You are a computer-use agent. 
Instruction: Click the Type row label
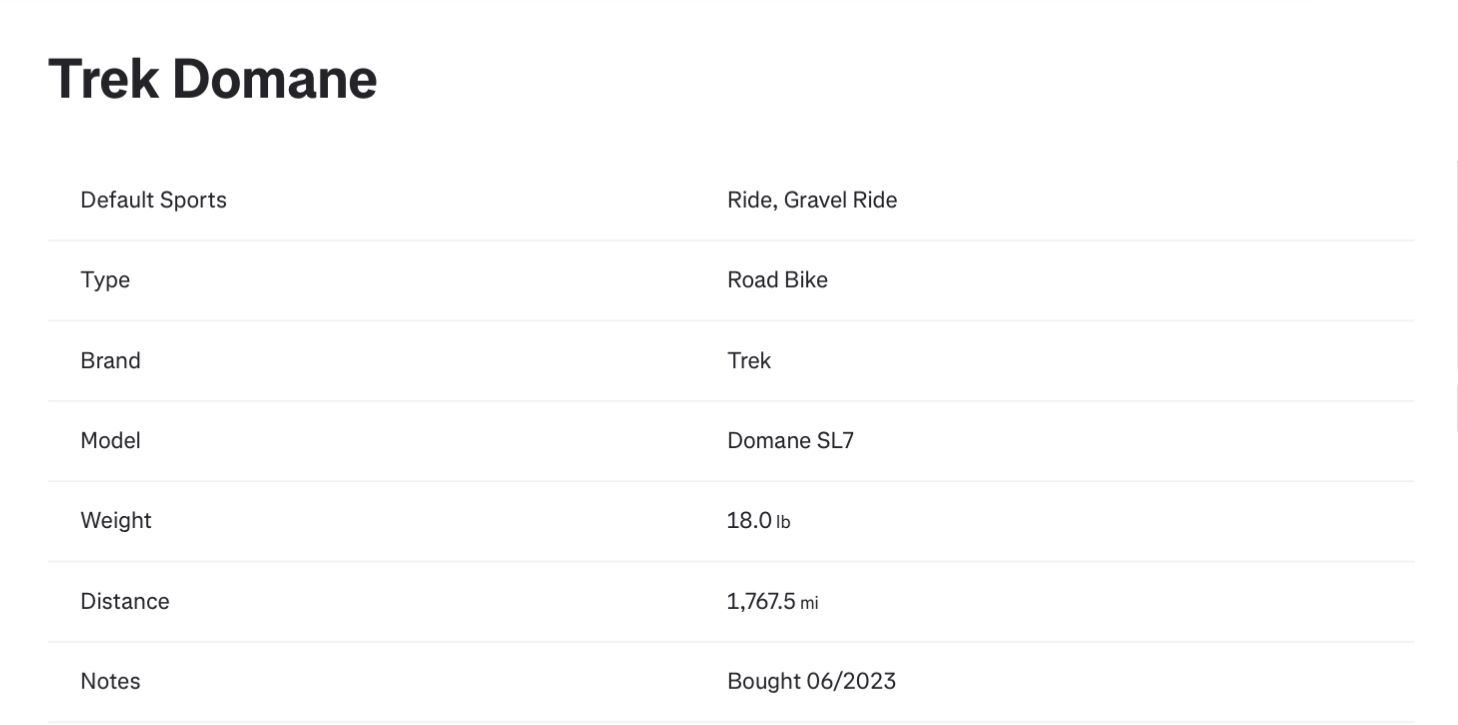(105, 280)
